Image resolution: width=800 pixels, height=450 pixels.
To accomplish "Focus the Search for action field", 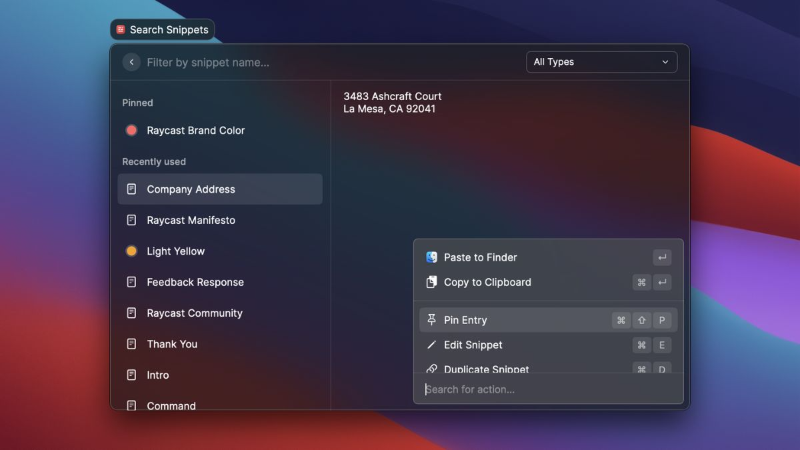I will pyautogui.click(x=548, y=389).
